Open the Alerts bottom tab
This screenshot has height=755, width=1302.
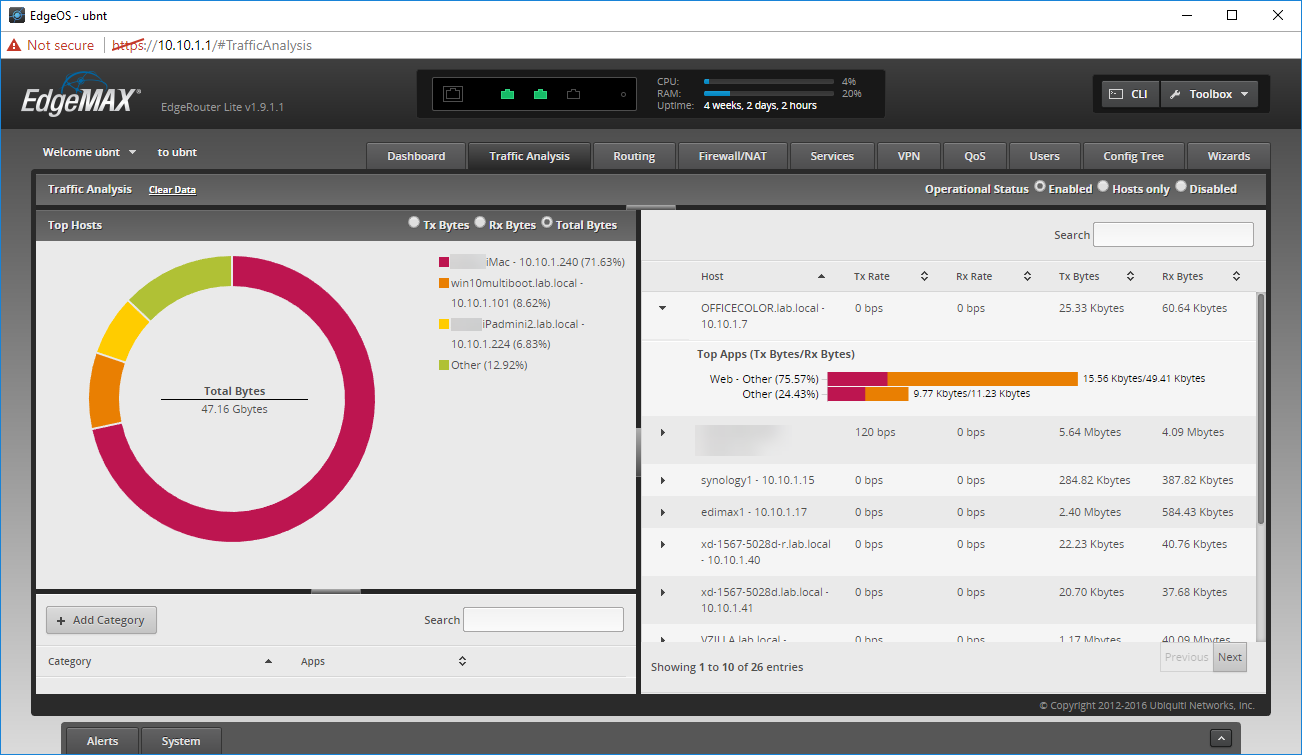(x=102, y=741)
